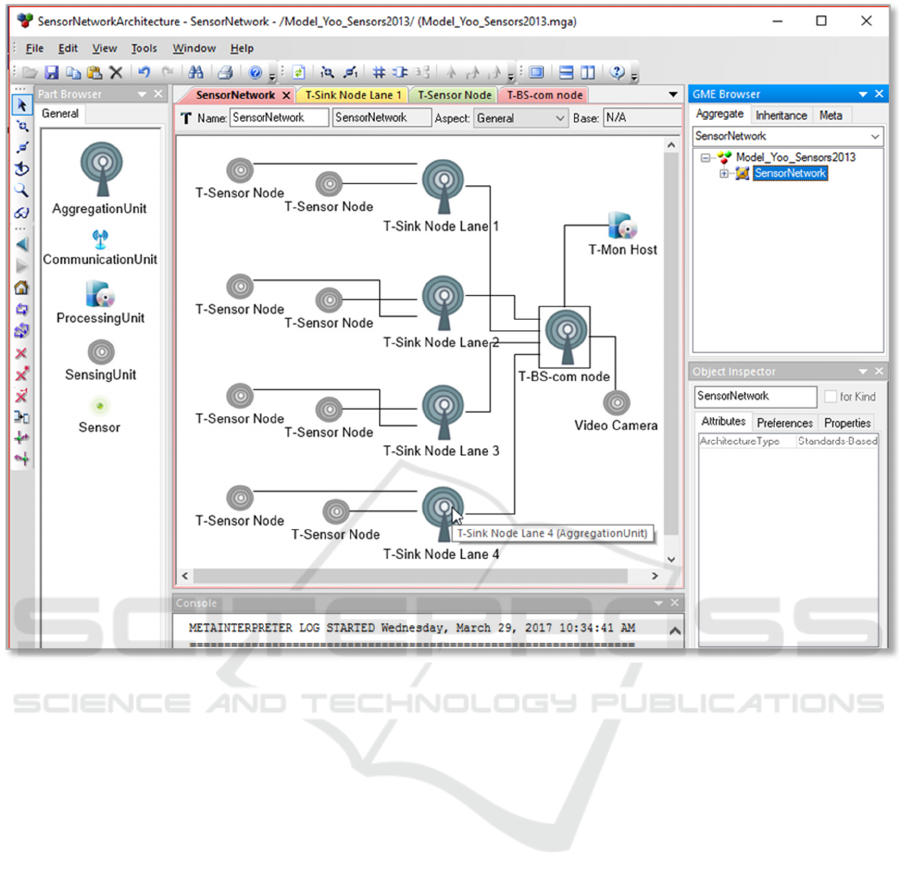Open Preferences tab in Object Inspector
Screen dimensions: 901x887
click(784, 423)
